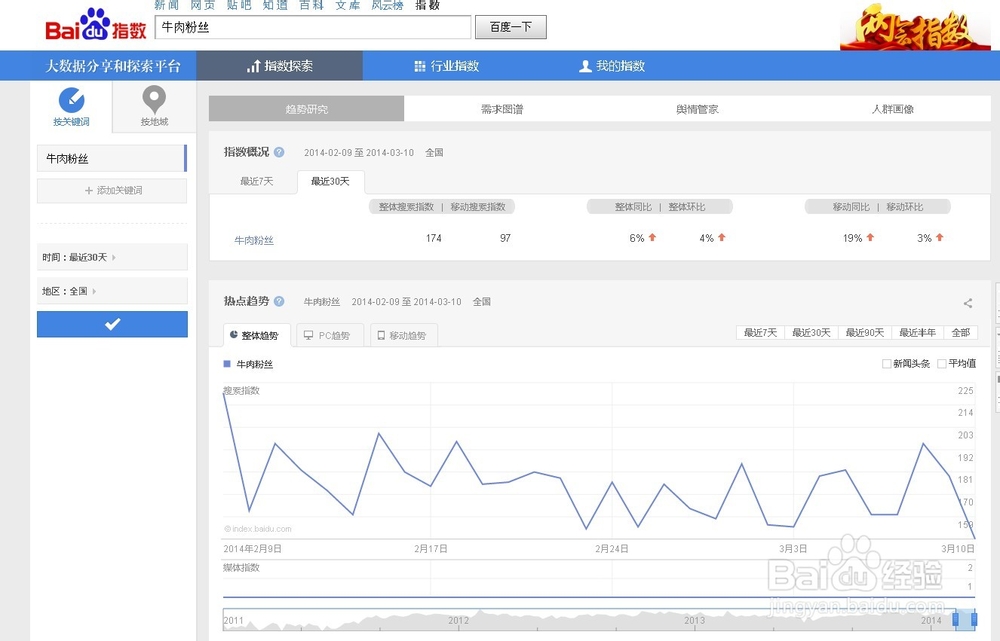Select the 最近7天 tab in 指数概况
1000x641 pixels.
[252, 181]
